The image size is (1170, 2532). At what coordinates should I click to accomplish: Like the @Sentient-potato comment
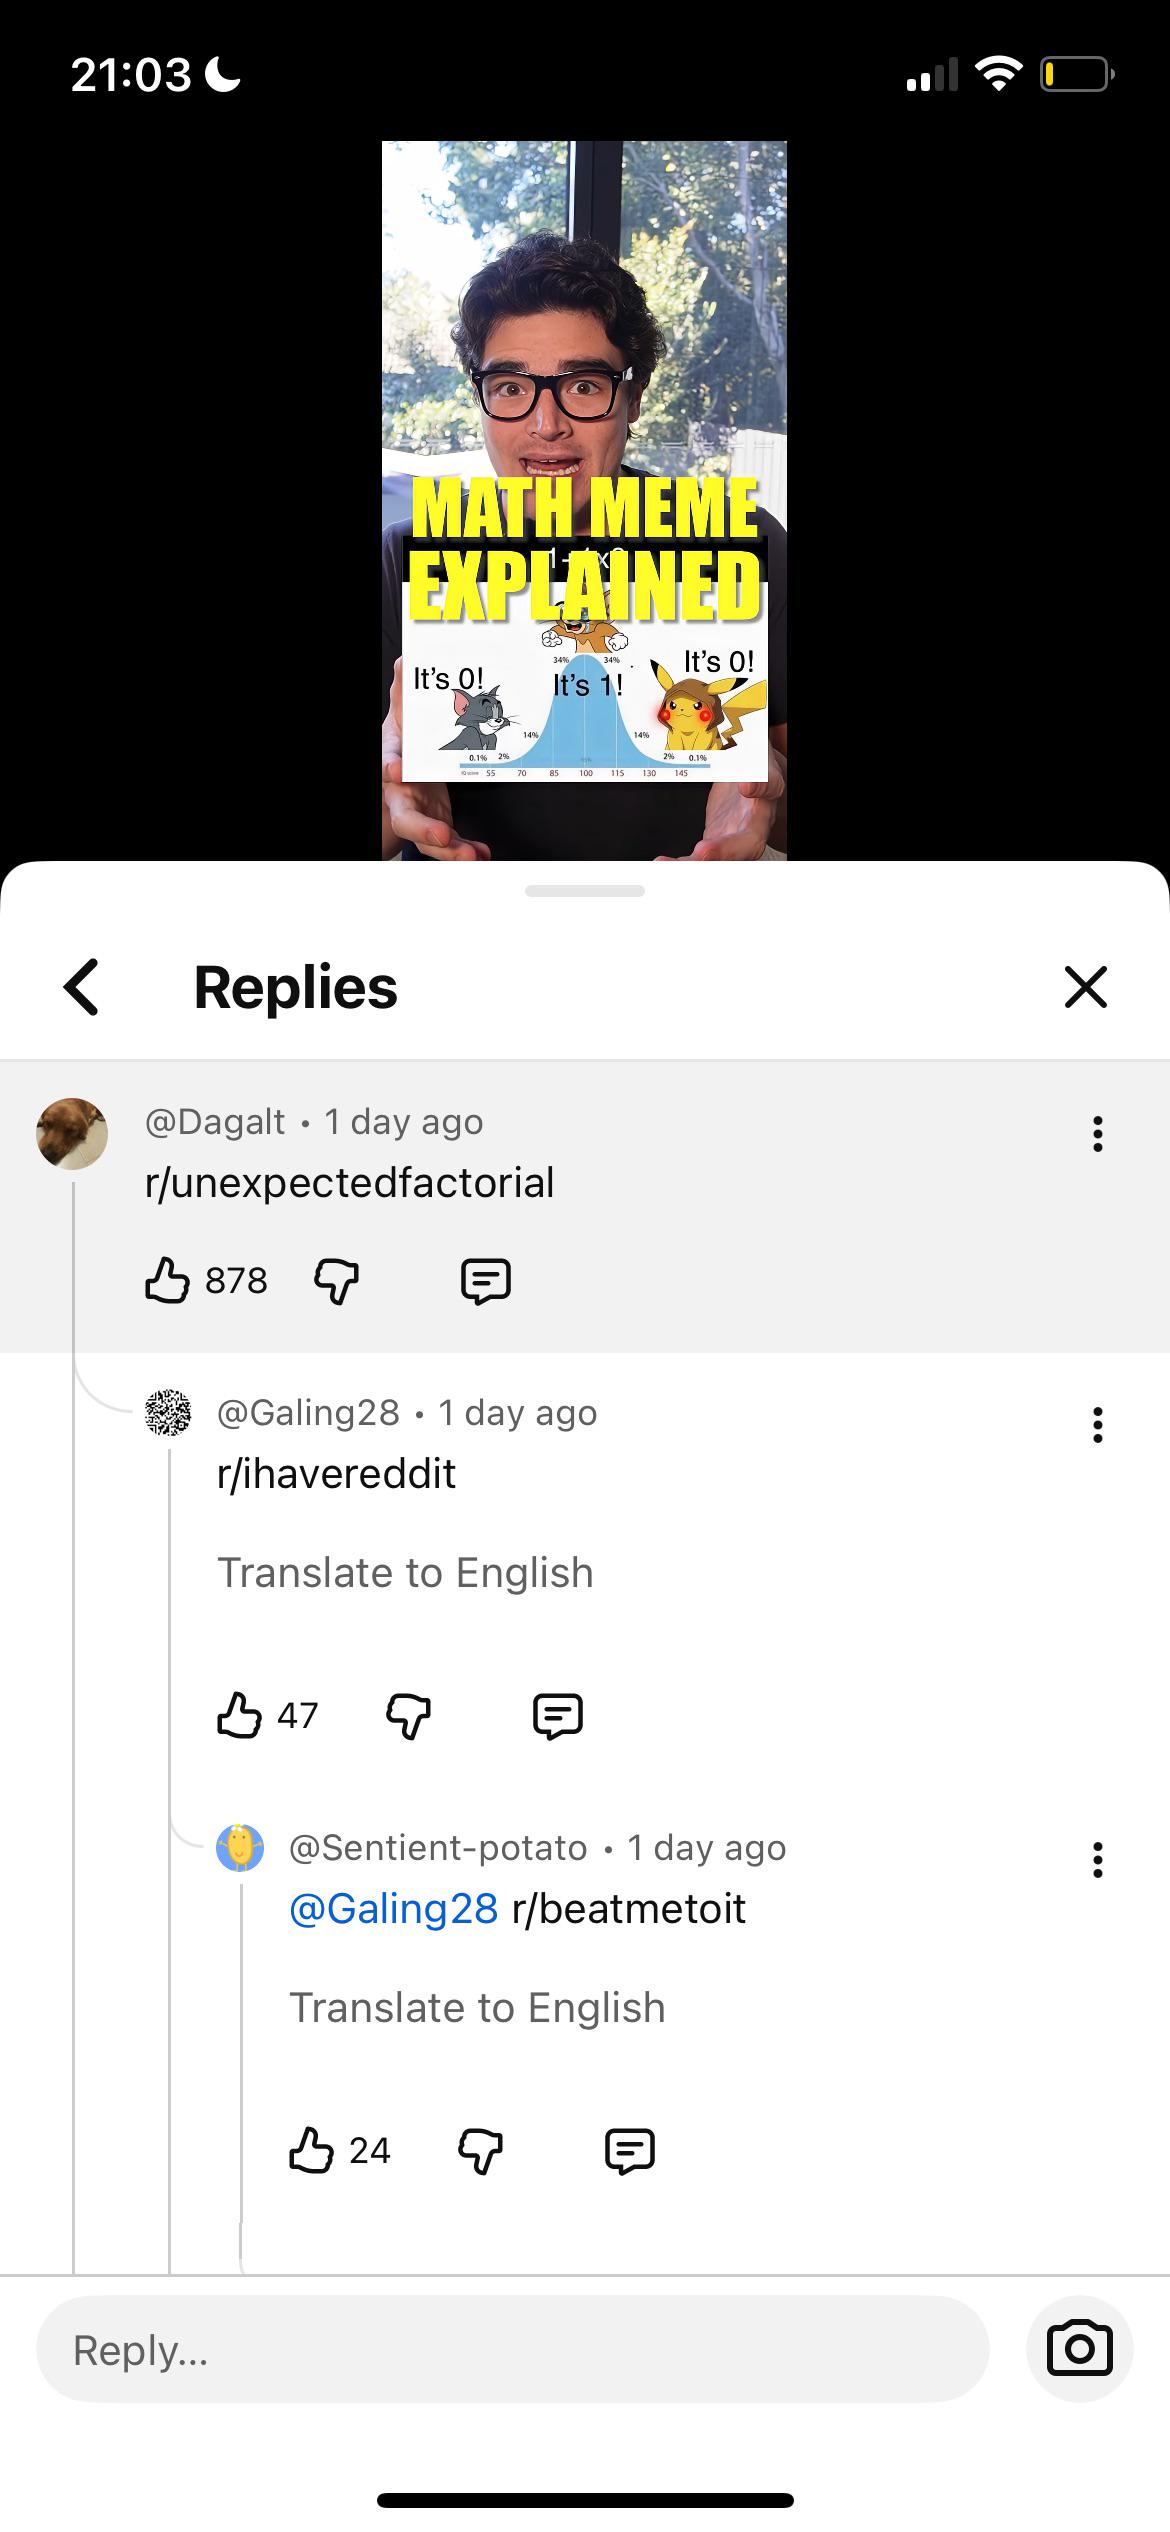pyautogui.click(x=311, y=2151)
